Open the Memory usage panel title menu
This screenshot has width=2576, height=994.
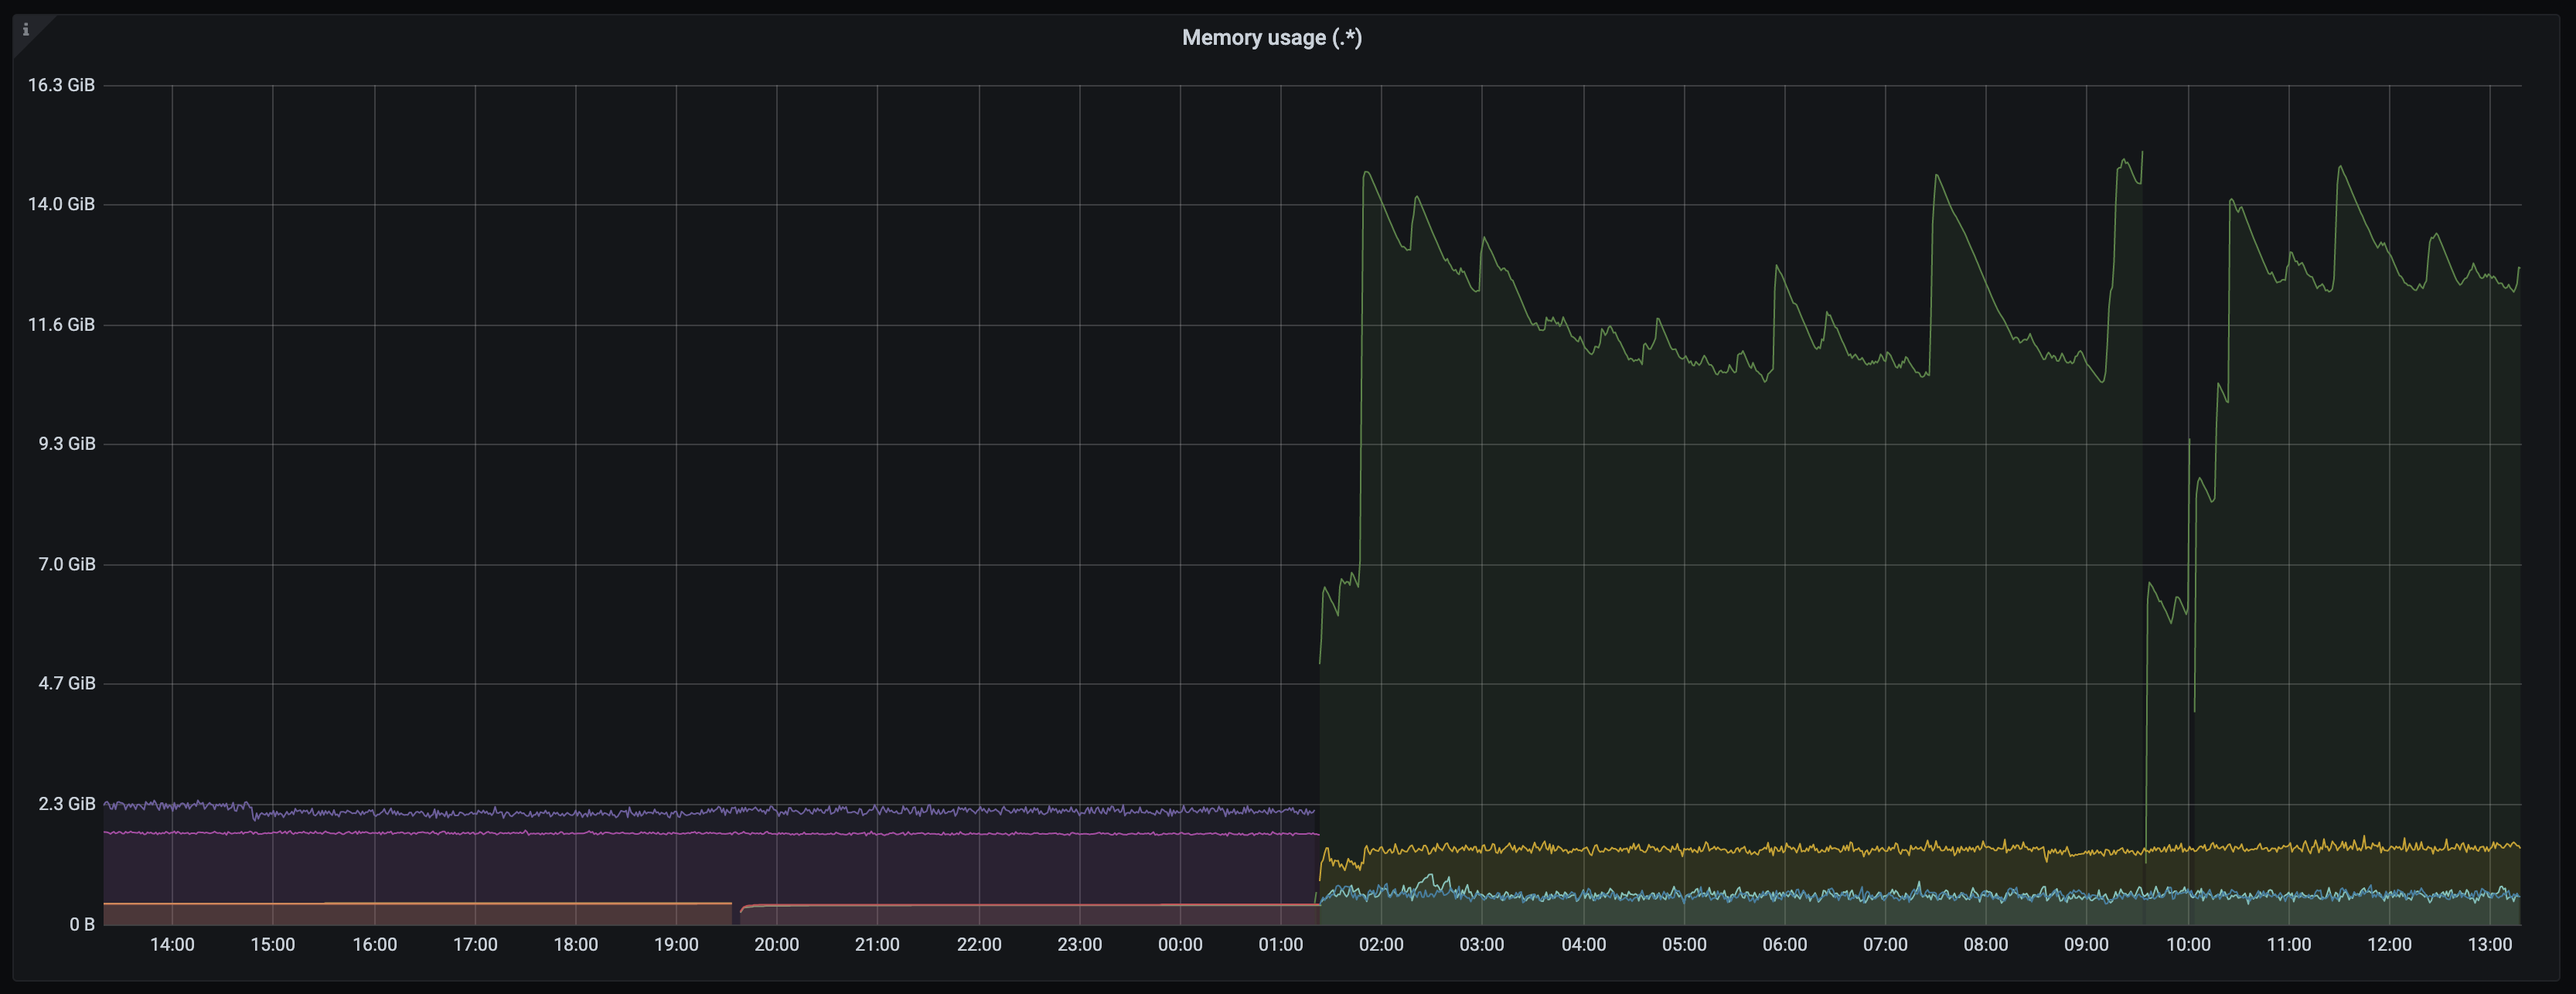coord(1271,38)
